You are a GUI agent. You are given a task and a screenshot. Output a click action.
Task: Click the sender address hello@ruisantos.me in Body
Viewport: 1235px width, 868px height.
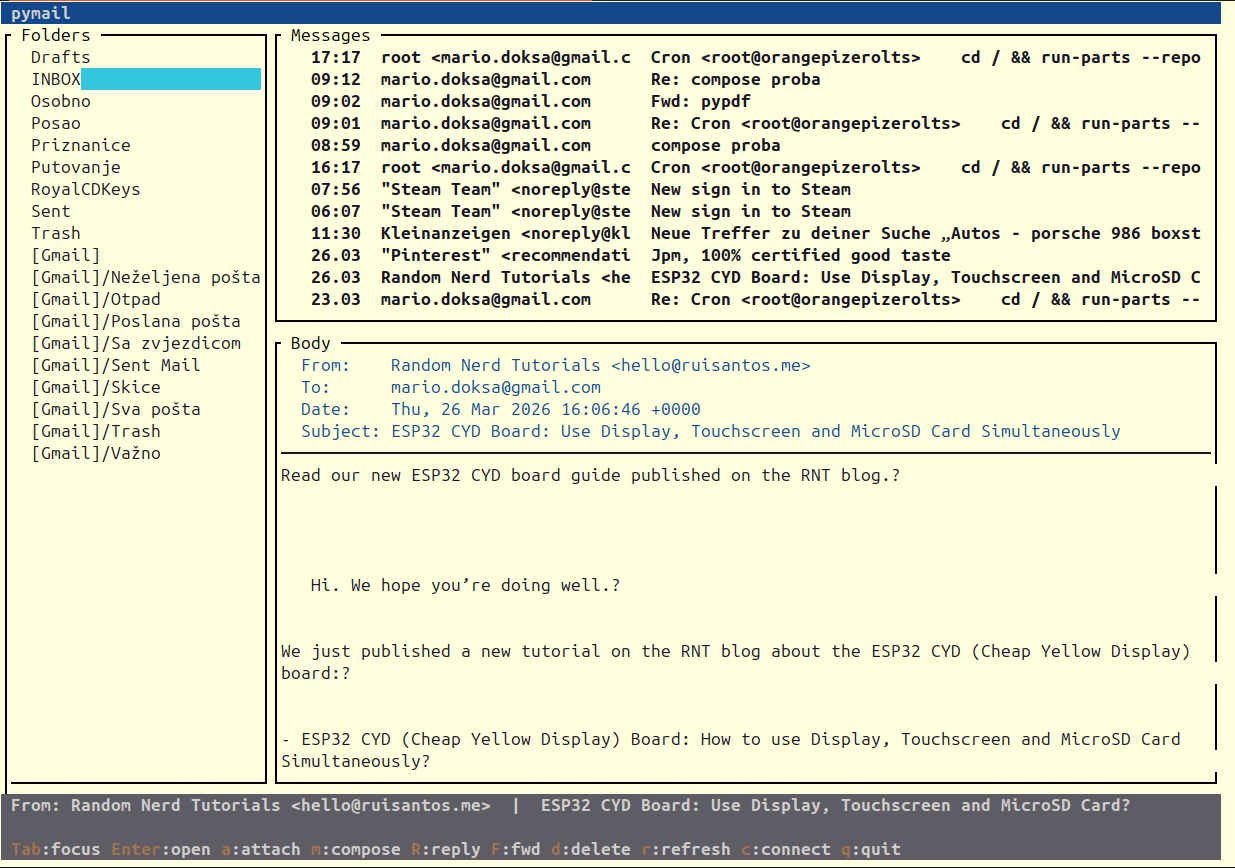[x=710, y=366]
